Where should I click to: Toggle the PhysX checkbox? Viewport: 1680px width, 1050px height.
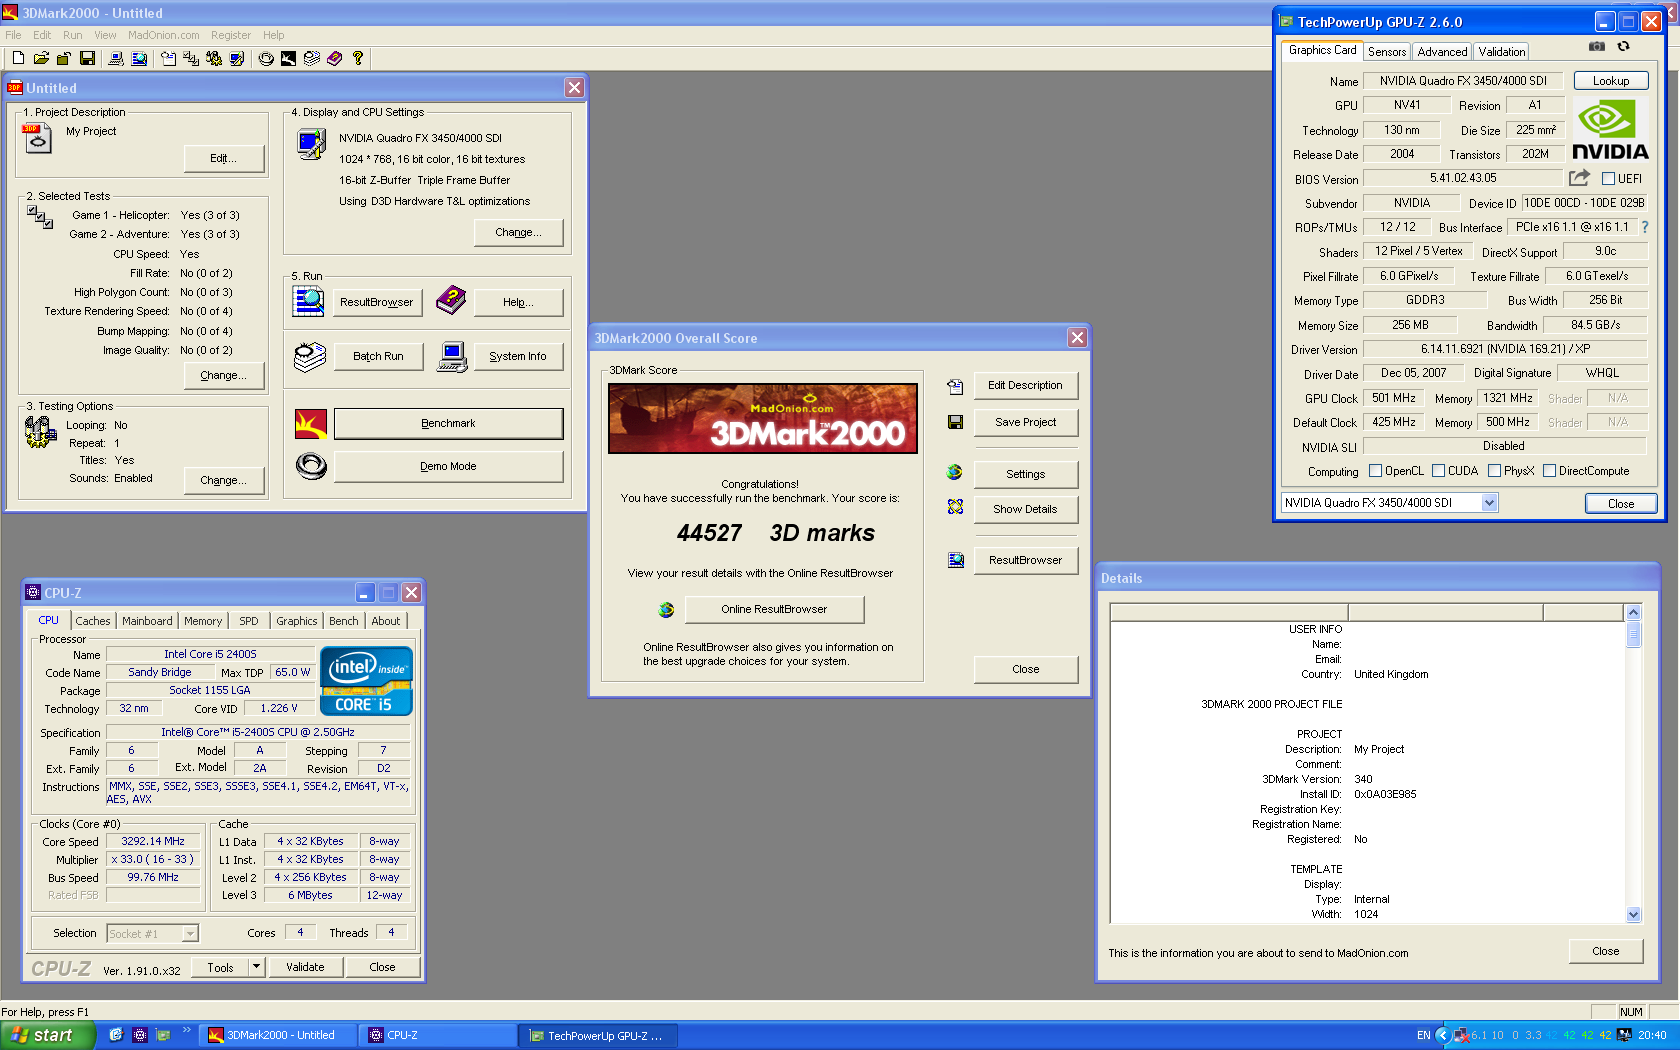pyautogui.click(x=1494, y=471)
